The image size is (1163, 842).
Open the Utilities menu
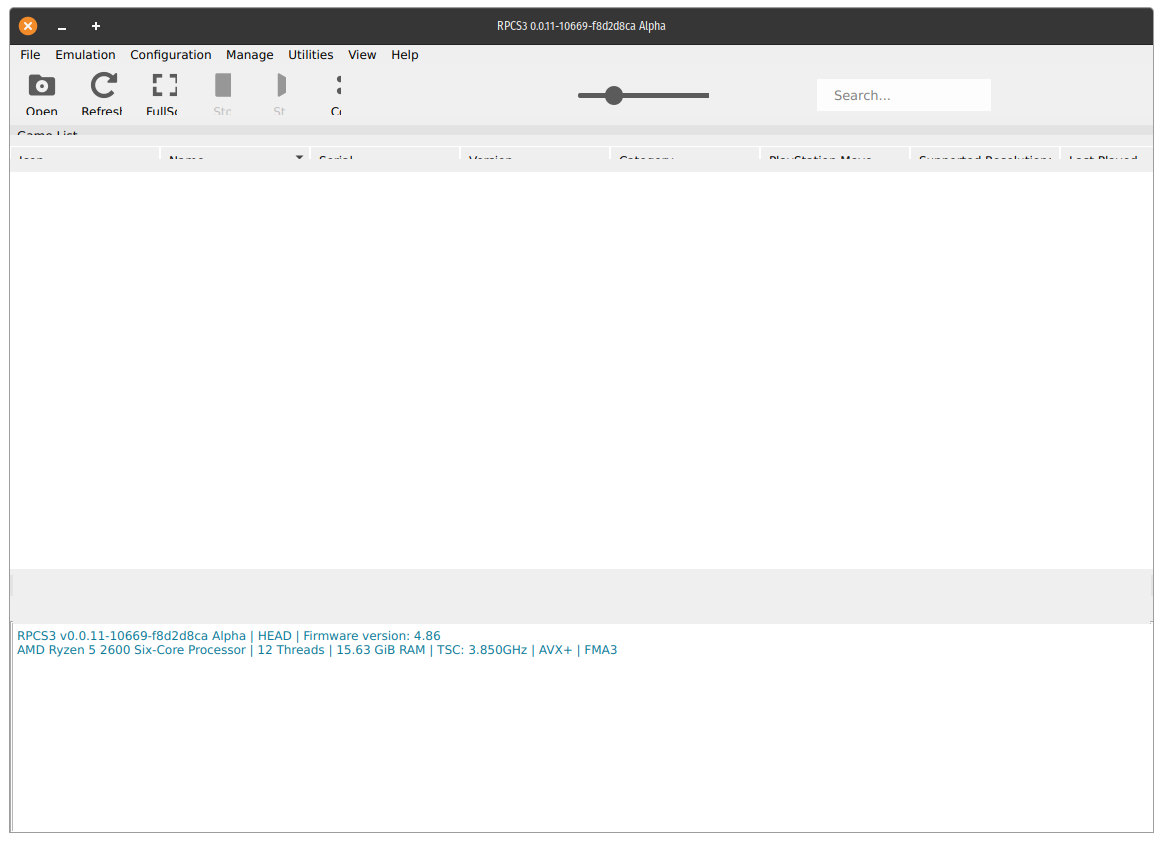[311, 55]
